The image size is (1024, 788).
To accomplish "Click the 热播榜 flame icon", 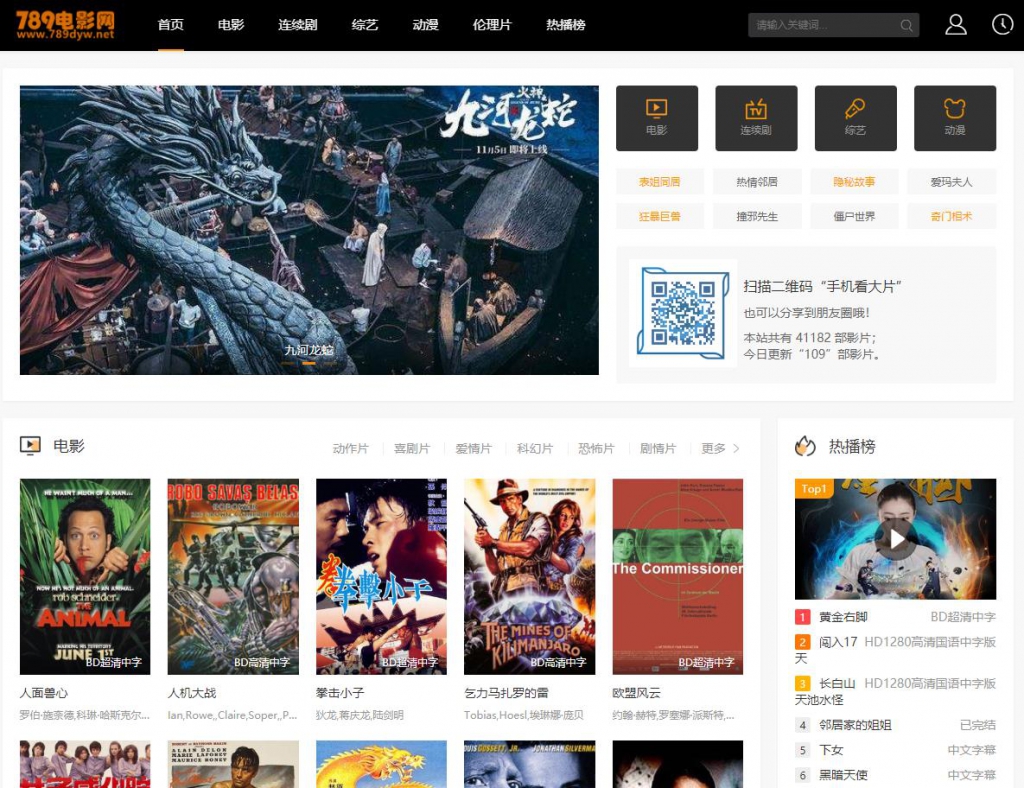I will coord(805,447).
